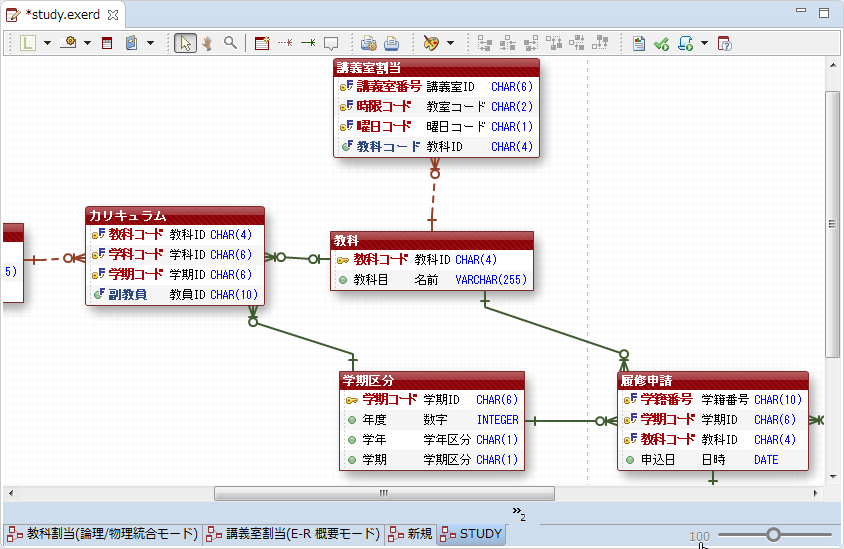The height and width of the screenshot is (549, 844).
Task: Open the help window icon with question mark
Action: tap(725, 43)
